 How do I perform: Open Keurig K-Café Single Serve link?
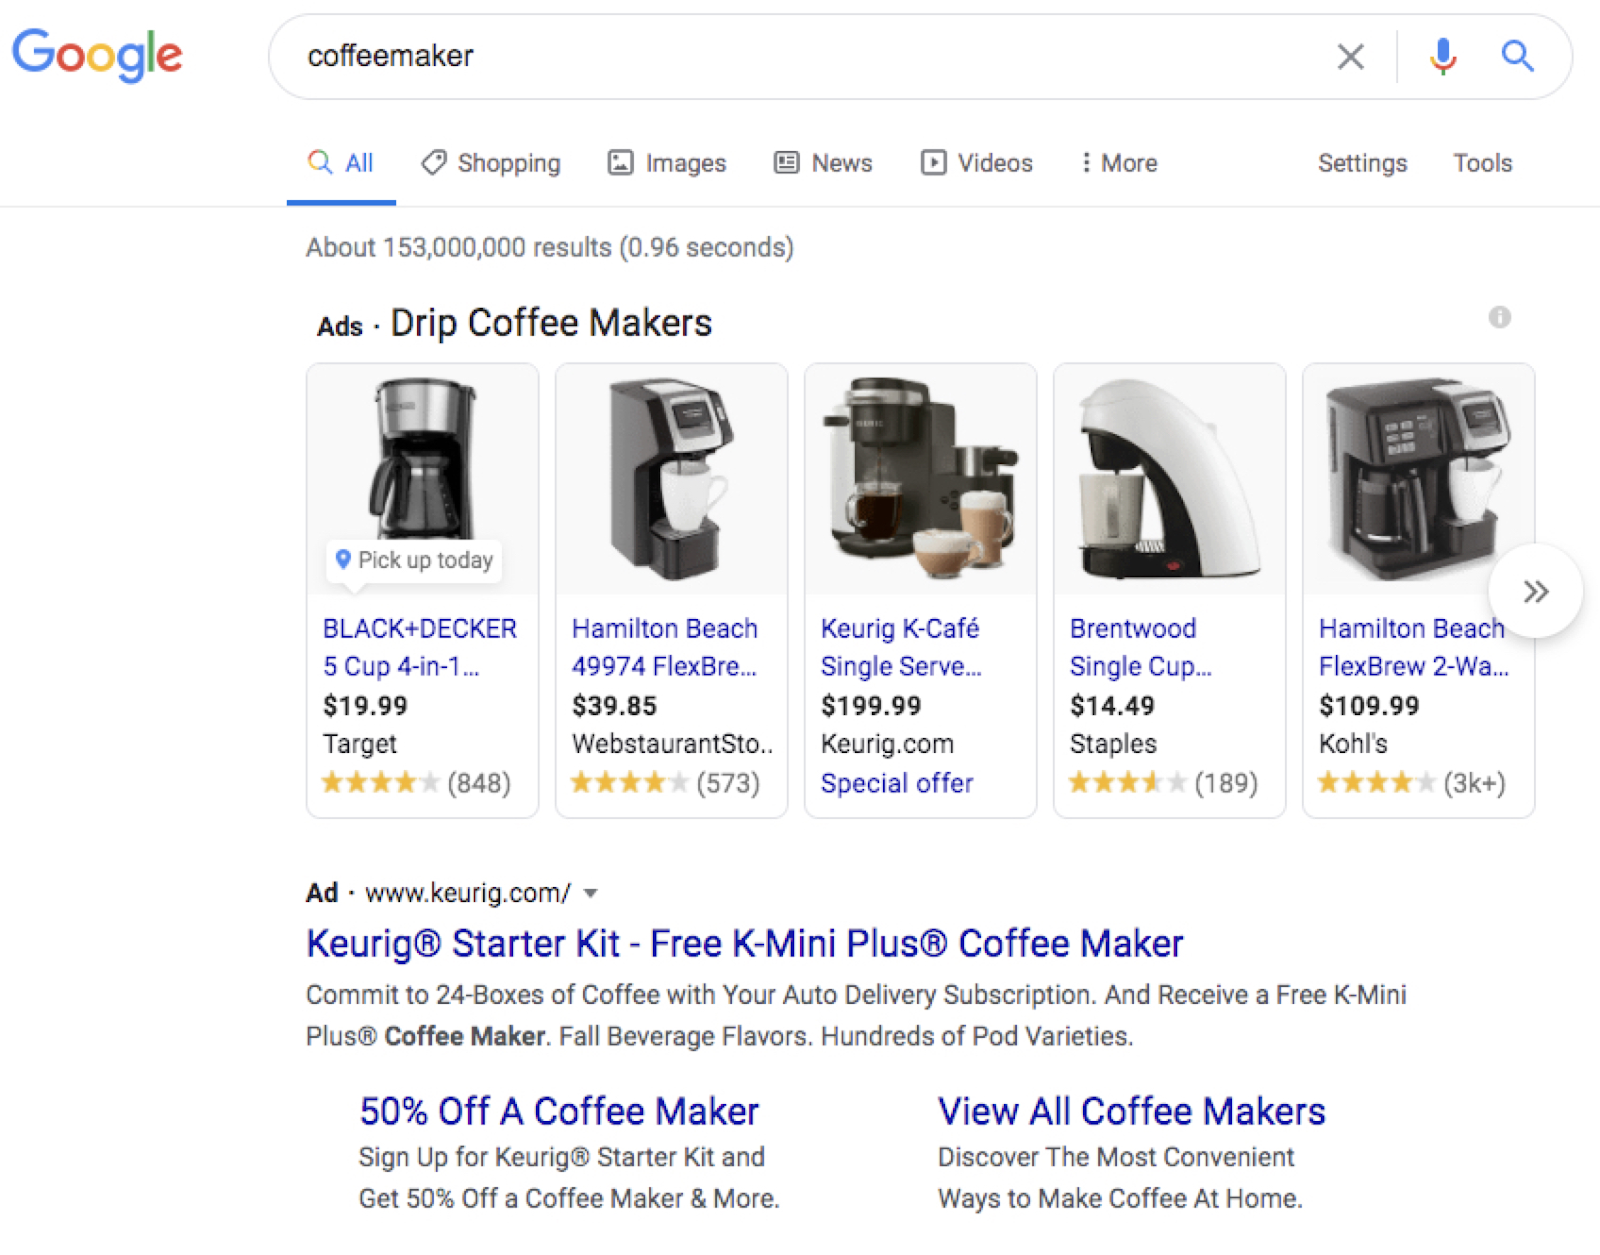point(901,647)
